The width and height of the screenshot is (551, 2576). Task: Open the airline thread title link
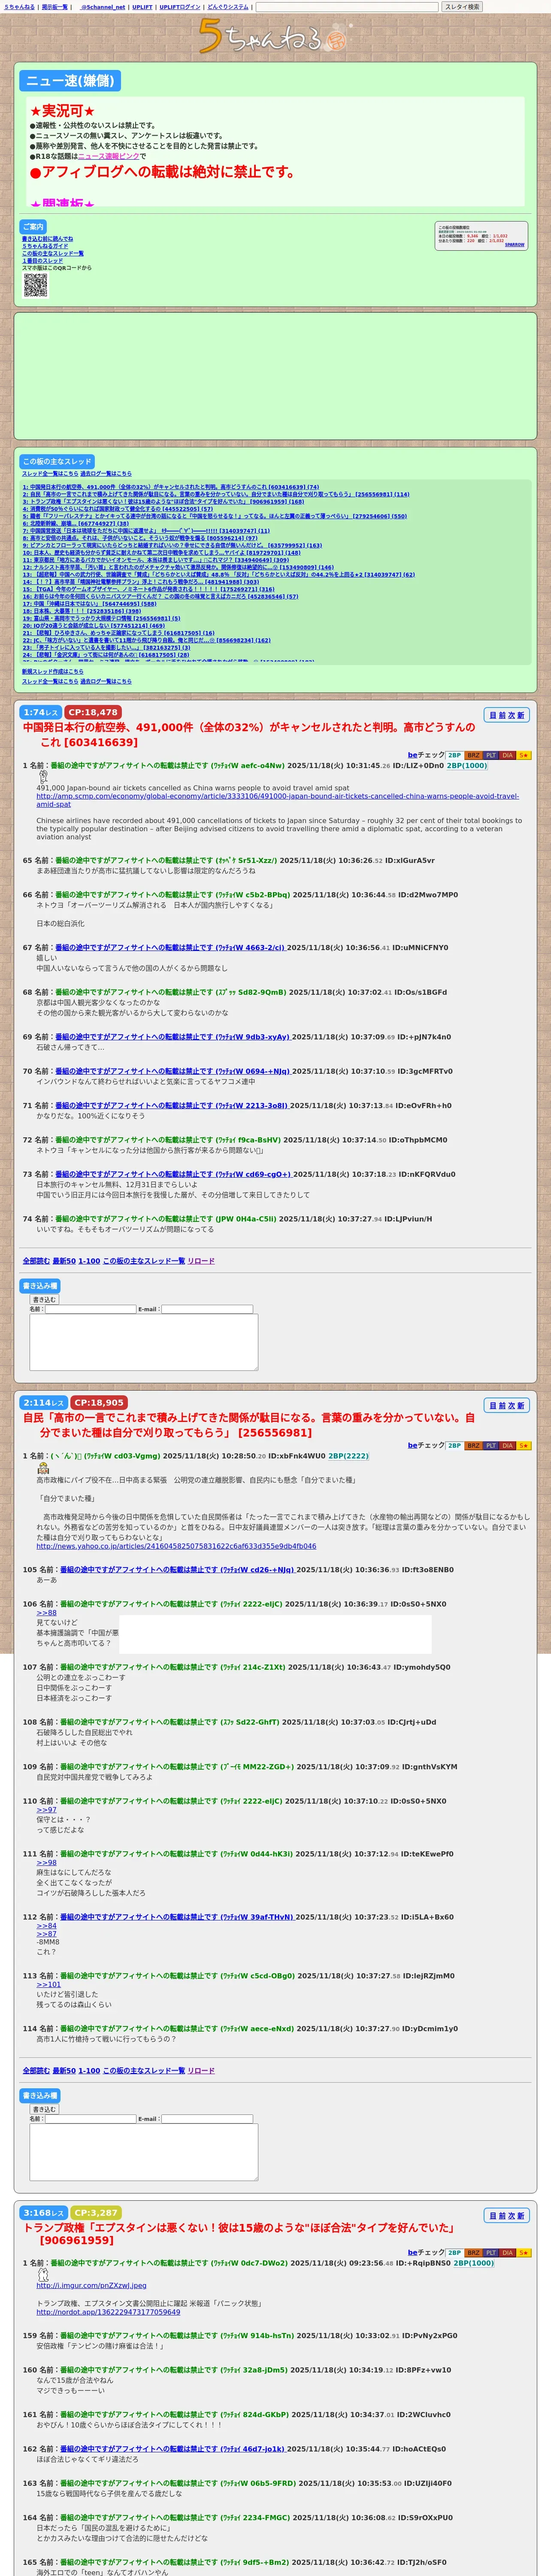point(249,735)
